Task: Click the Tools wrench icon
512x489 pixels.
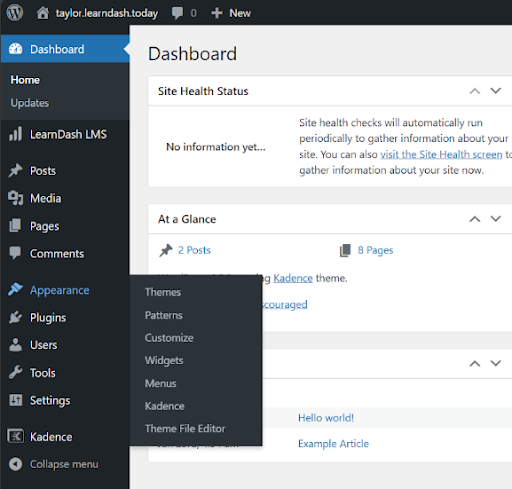Action: click(15, 372)
